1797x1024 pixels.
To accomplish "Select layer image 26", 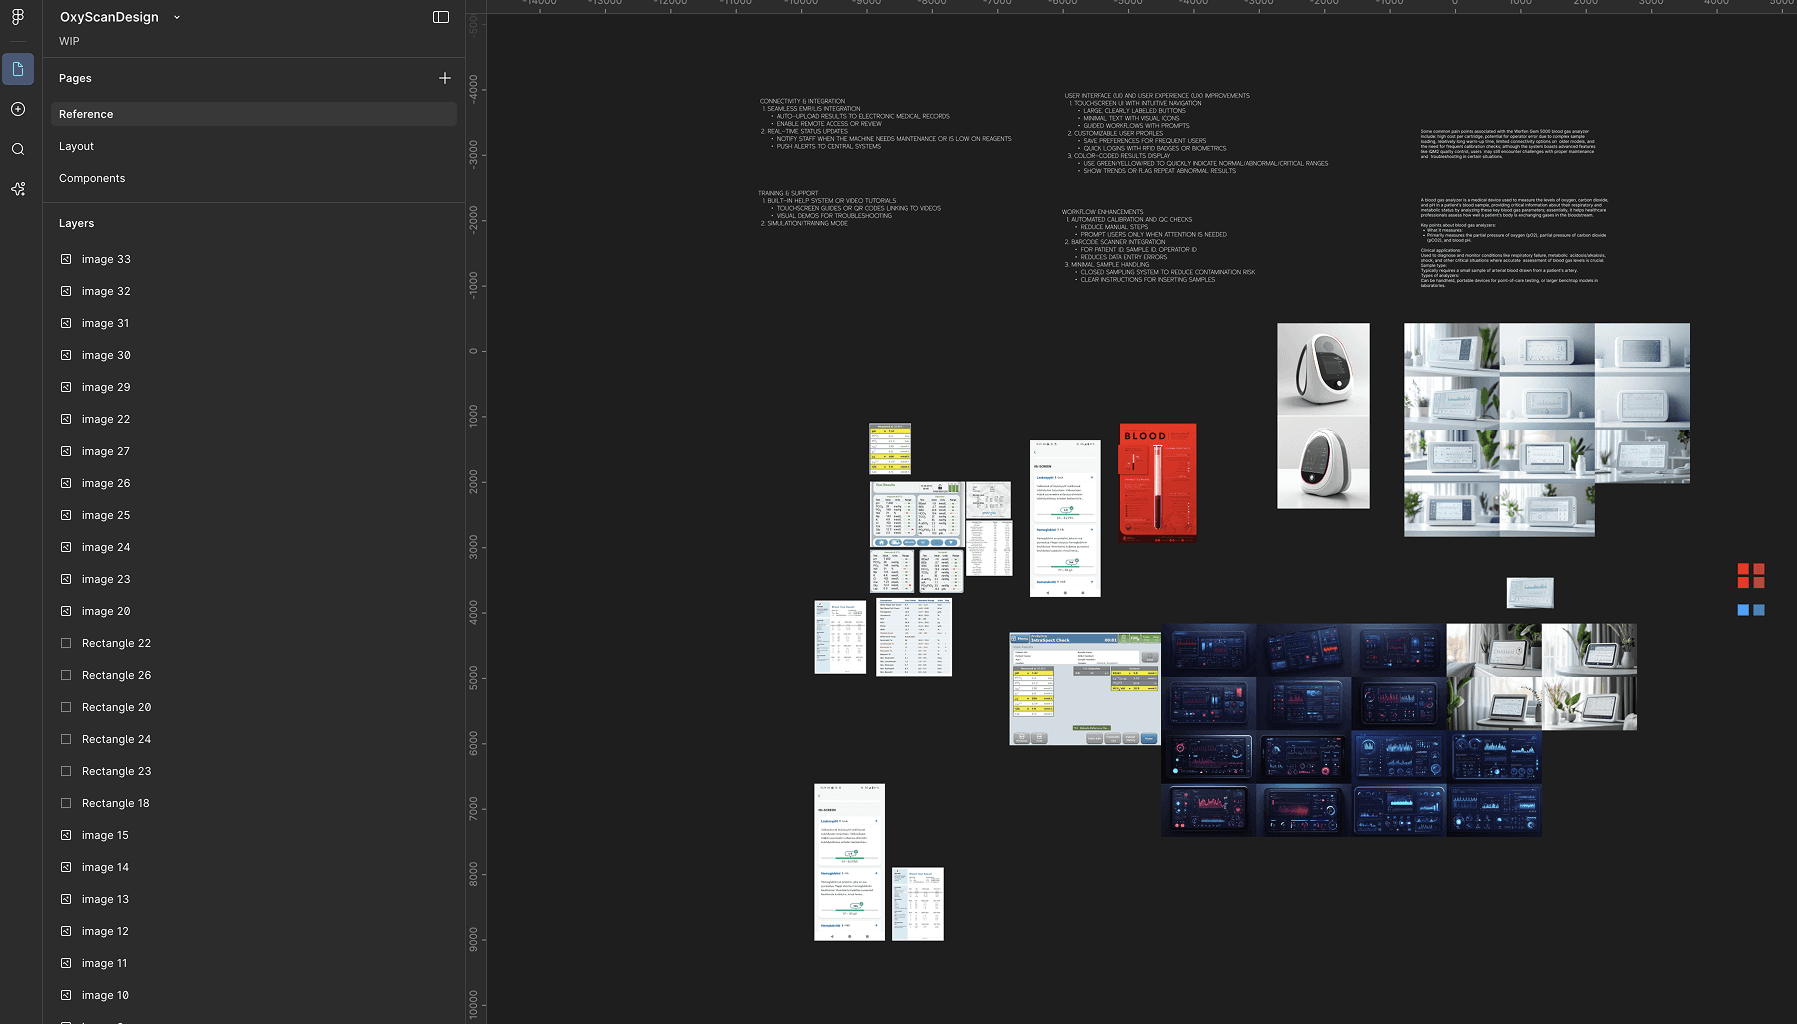I will pos(254,483).
